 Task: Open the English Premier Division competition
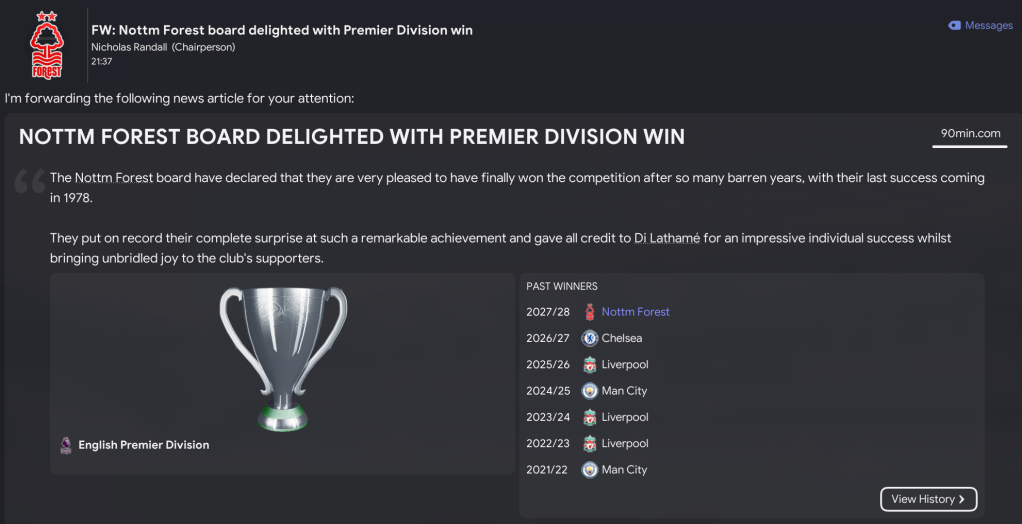[x=144, y=445]
